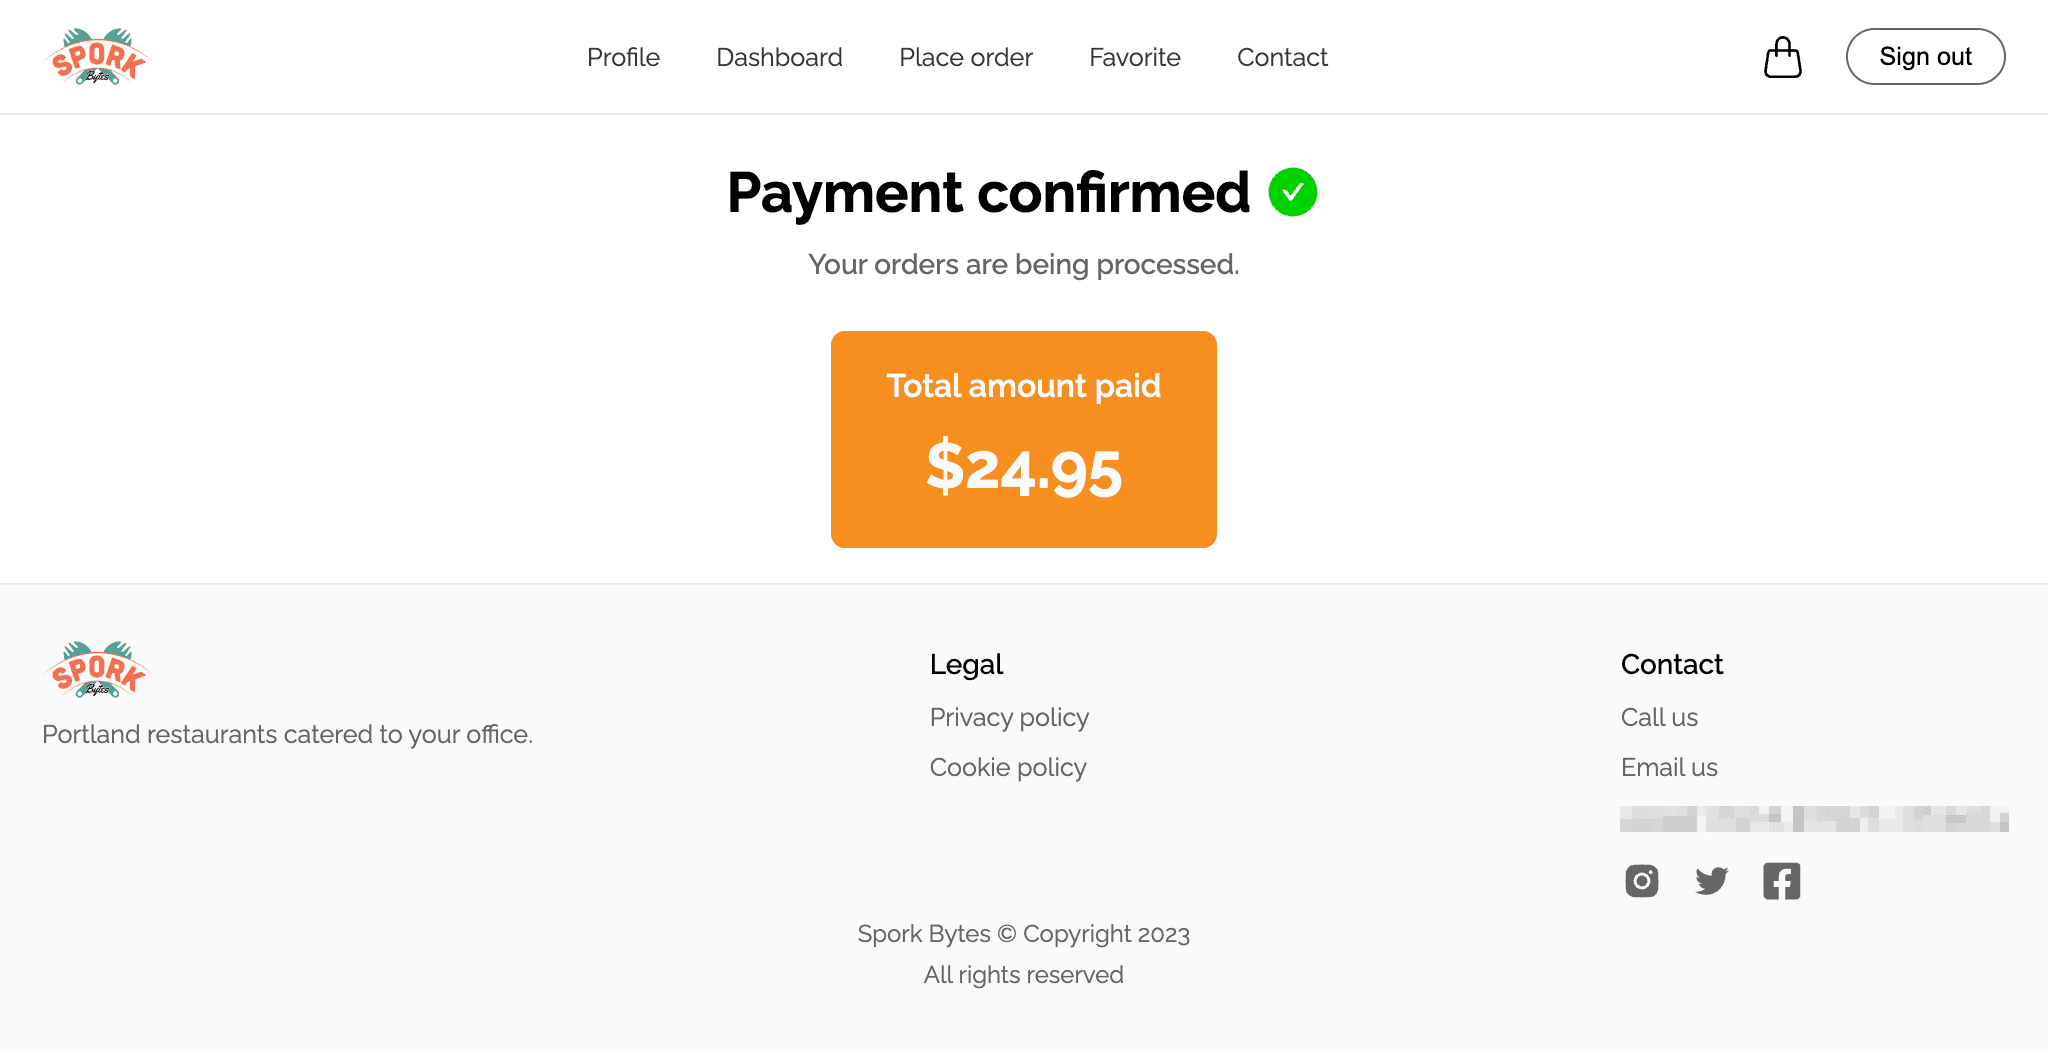The height and width of the screenshot is (1054, 2048).
Task: Click the green payment confirmed checkmark
Action: (1293, 191)
